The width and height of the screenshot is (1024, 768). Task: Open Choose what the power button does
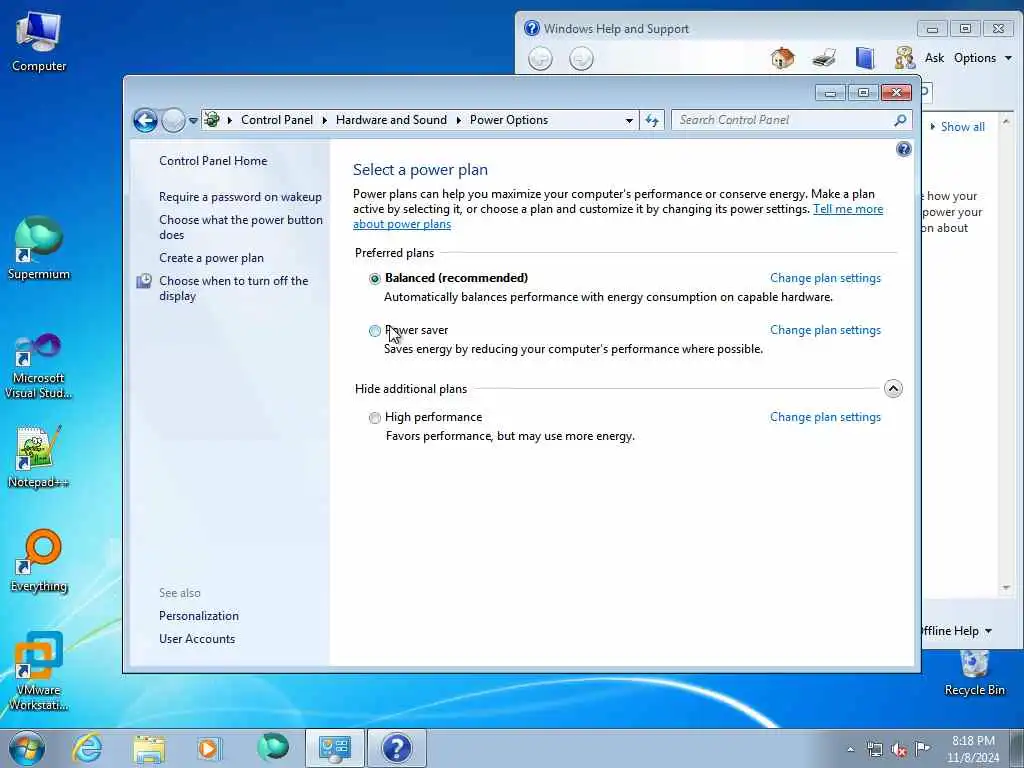pos(240,227)
